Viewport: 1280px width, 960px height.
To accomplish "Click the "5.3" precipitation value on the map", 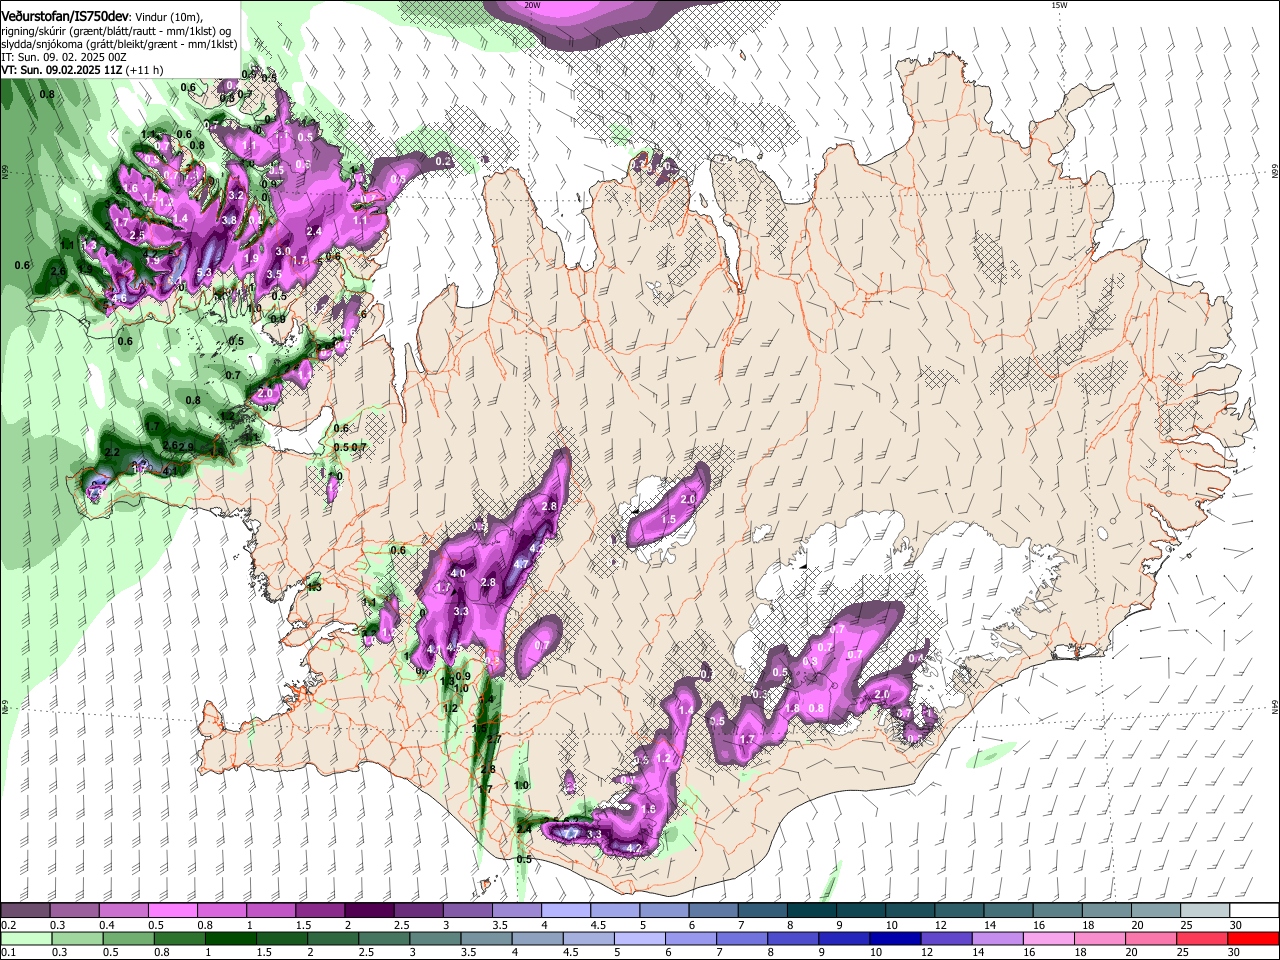I will pos(205,272).
